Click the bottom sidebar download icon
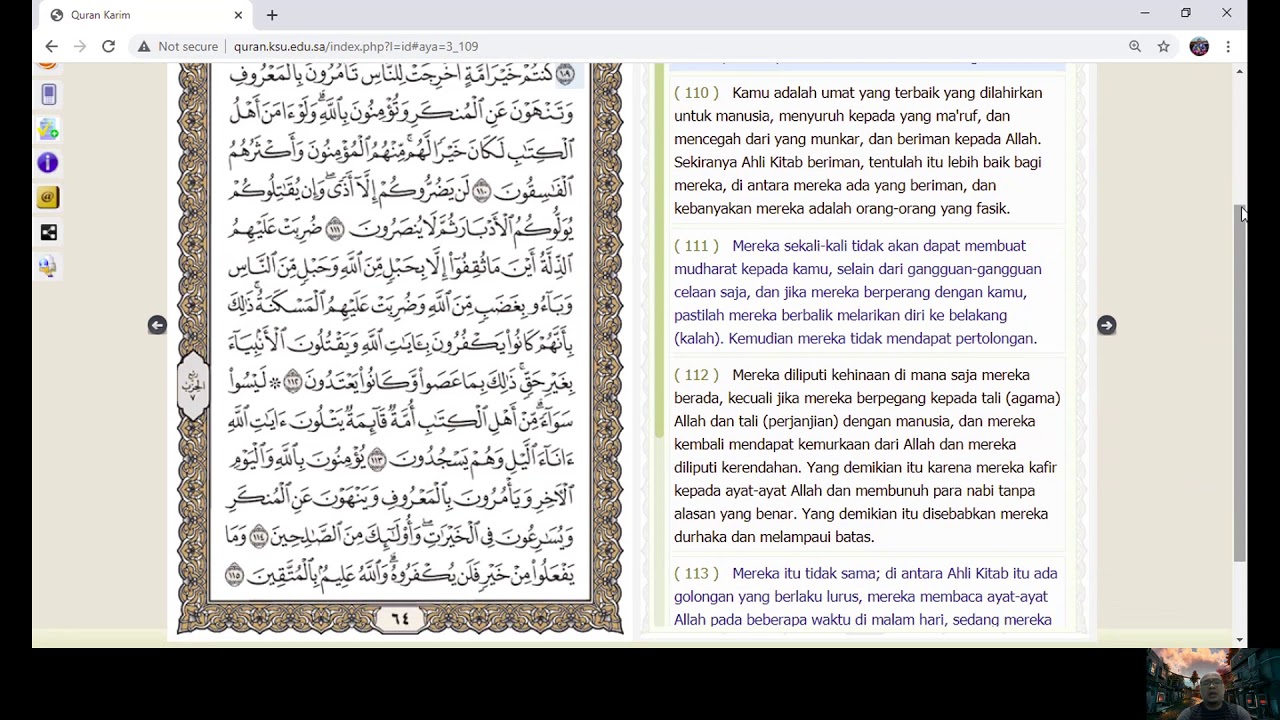Image resolution: width=1280 pixels, height=720 pixels. [48, 266]
